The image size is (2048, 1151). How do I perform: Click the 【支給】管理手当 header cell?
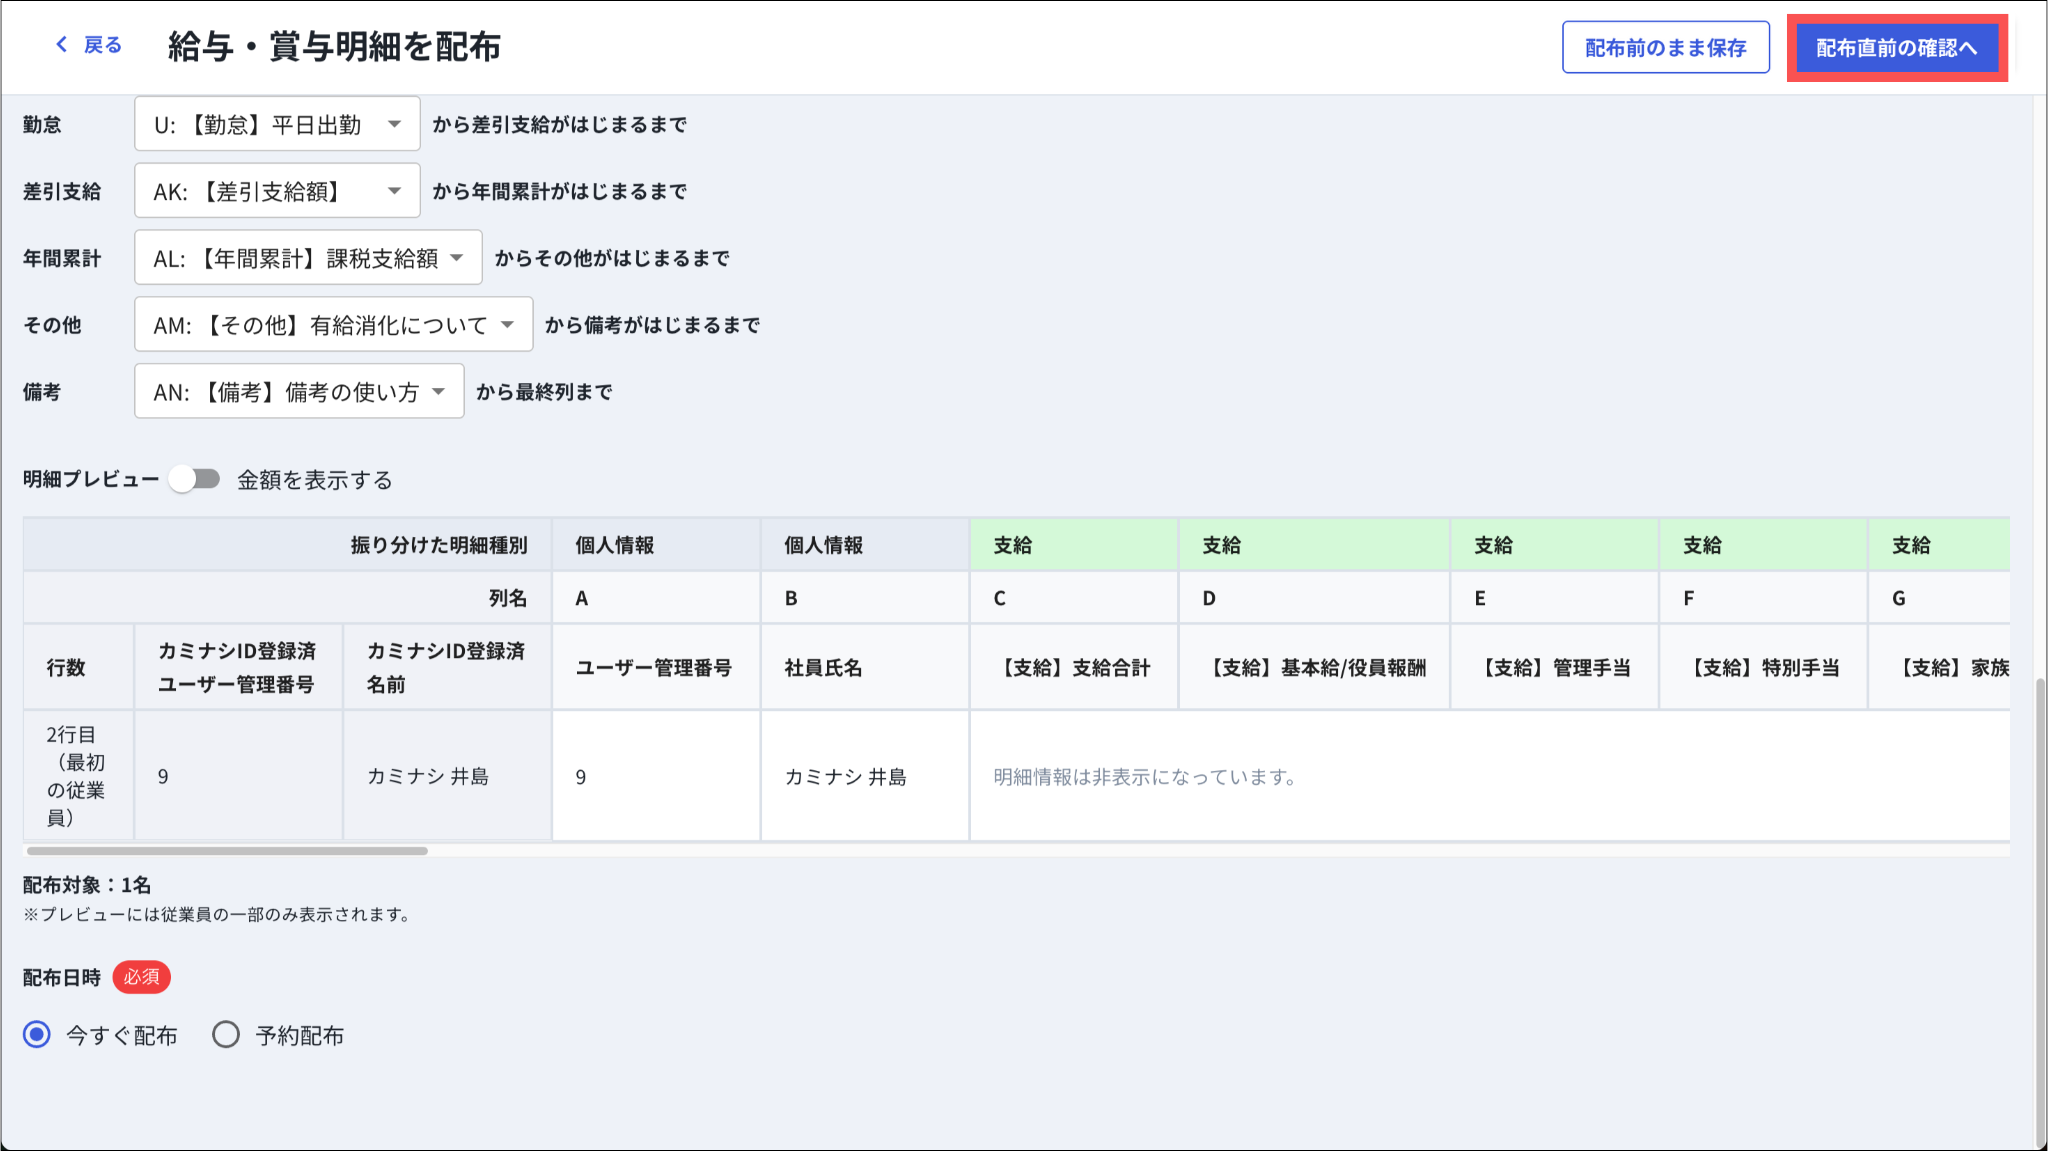1555,668
